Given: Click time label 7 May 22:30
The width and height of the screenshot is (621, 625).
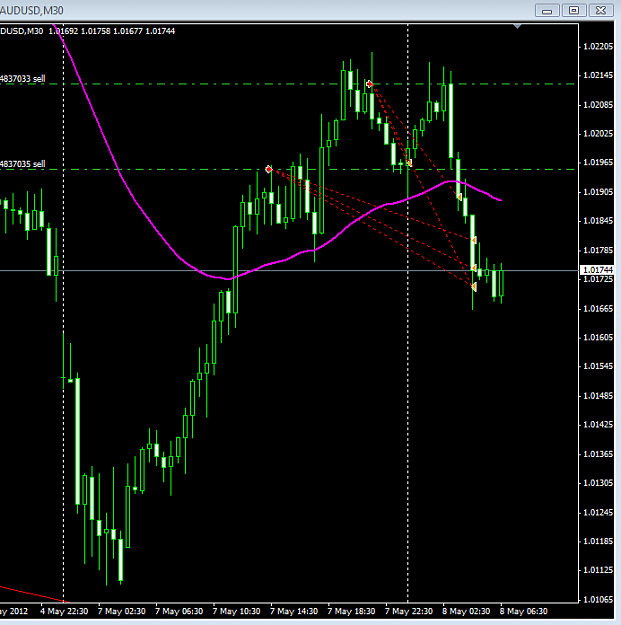Looking at the screenshot, I should click(x=409, y=611).
